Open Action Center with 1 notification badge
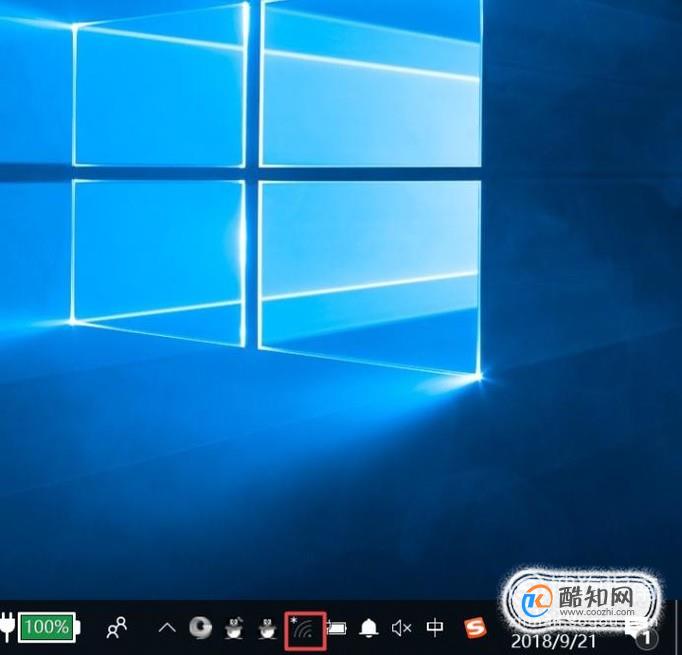This screenshot has width=682, height=655. (x=645, y=635)
